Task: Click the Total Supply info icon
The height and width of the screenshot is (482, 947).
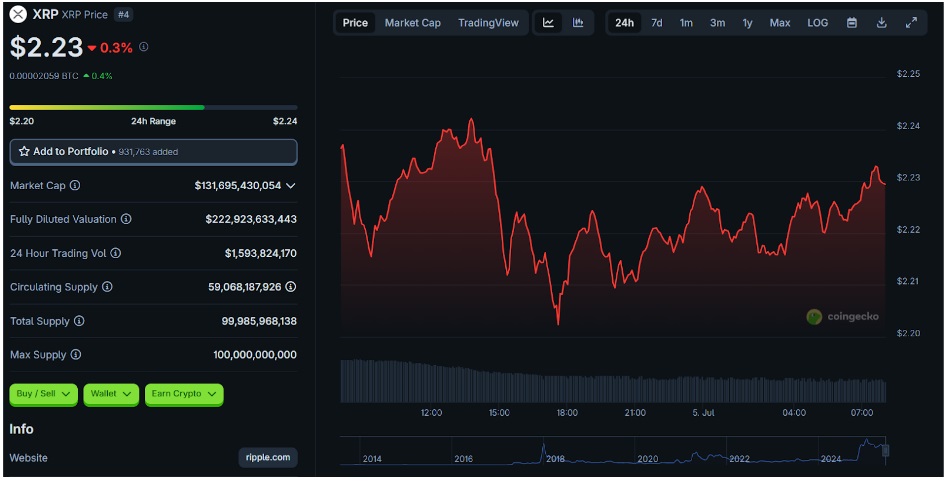Action: click(x=79, y=321)
